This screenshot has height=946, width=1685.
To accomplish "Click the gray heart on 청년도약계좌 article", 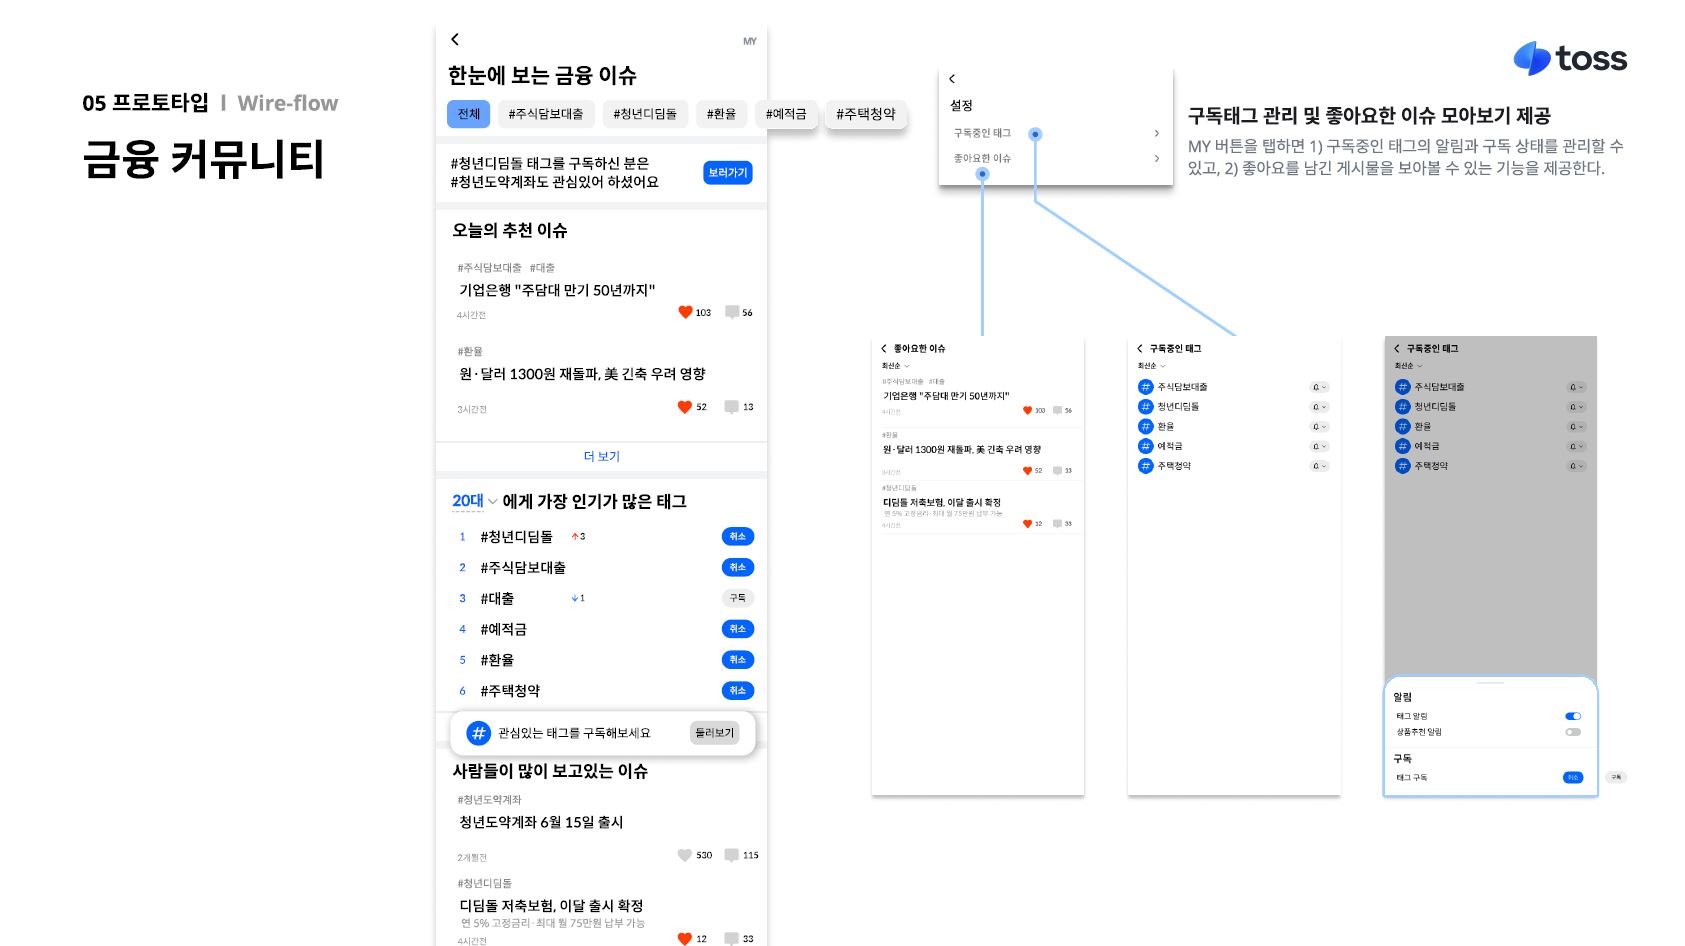I will coord(684,855).
